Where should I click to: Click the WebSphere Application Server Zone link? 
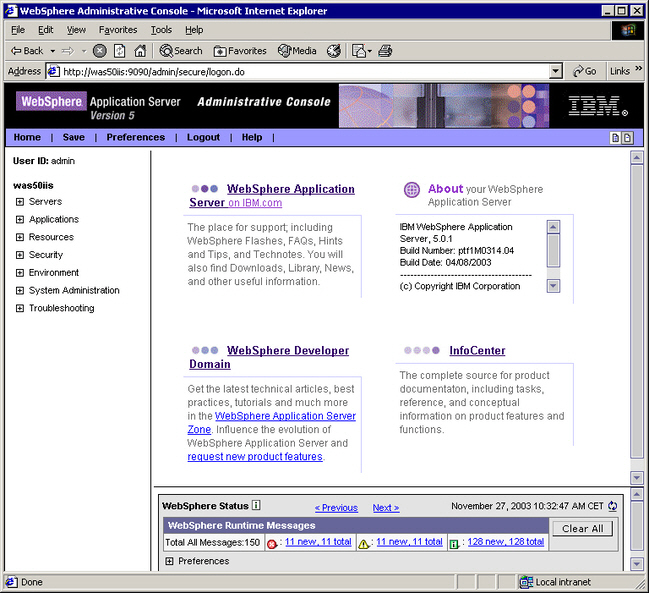(x=272, y=423)
